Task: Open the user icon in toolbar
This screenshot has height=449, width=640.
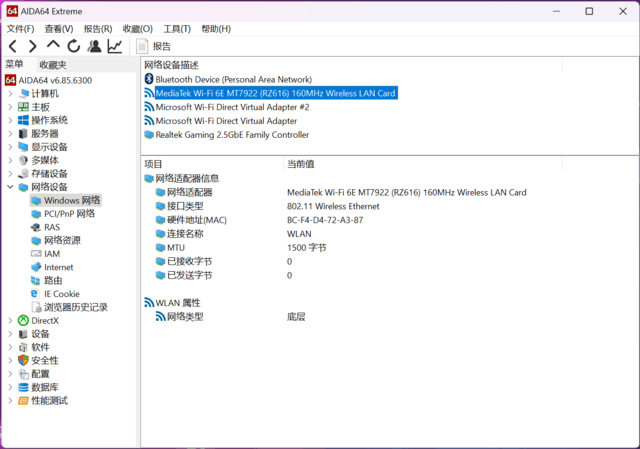Action: (94, 46)
